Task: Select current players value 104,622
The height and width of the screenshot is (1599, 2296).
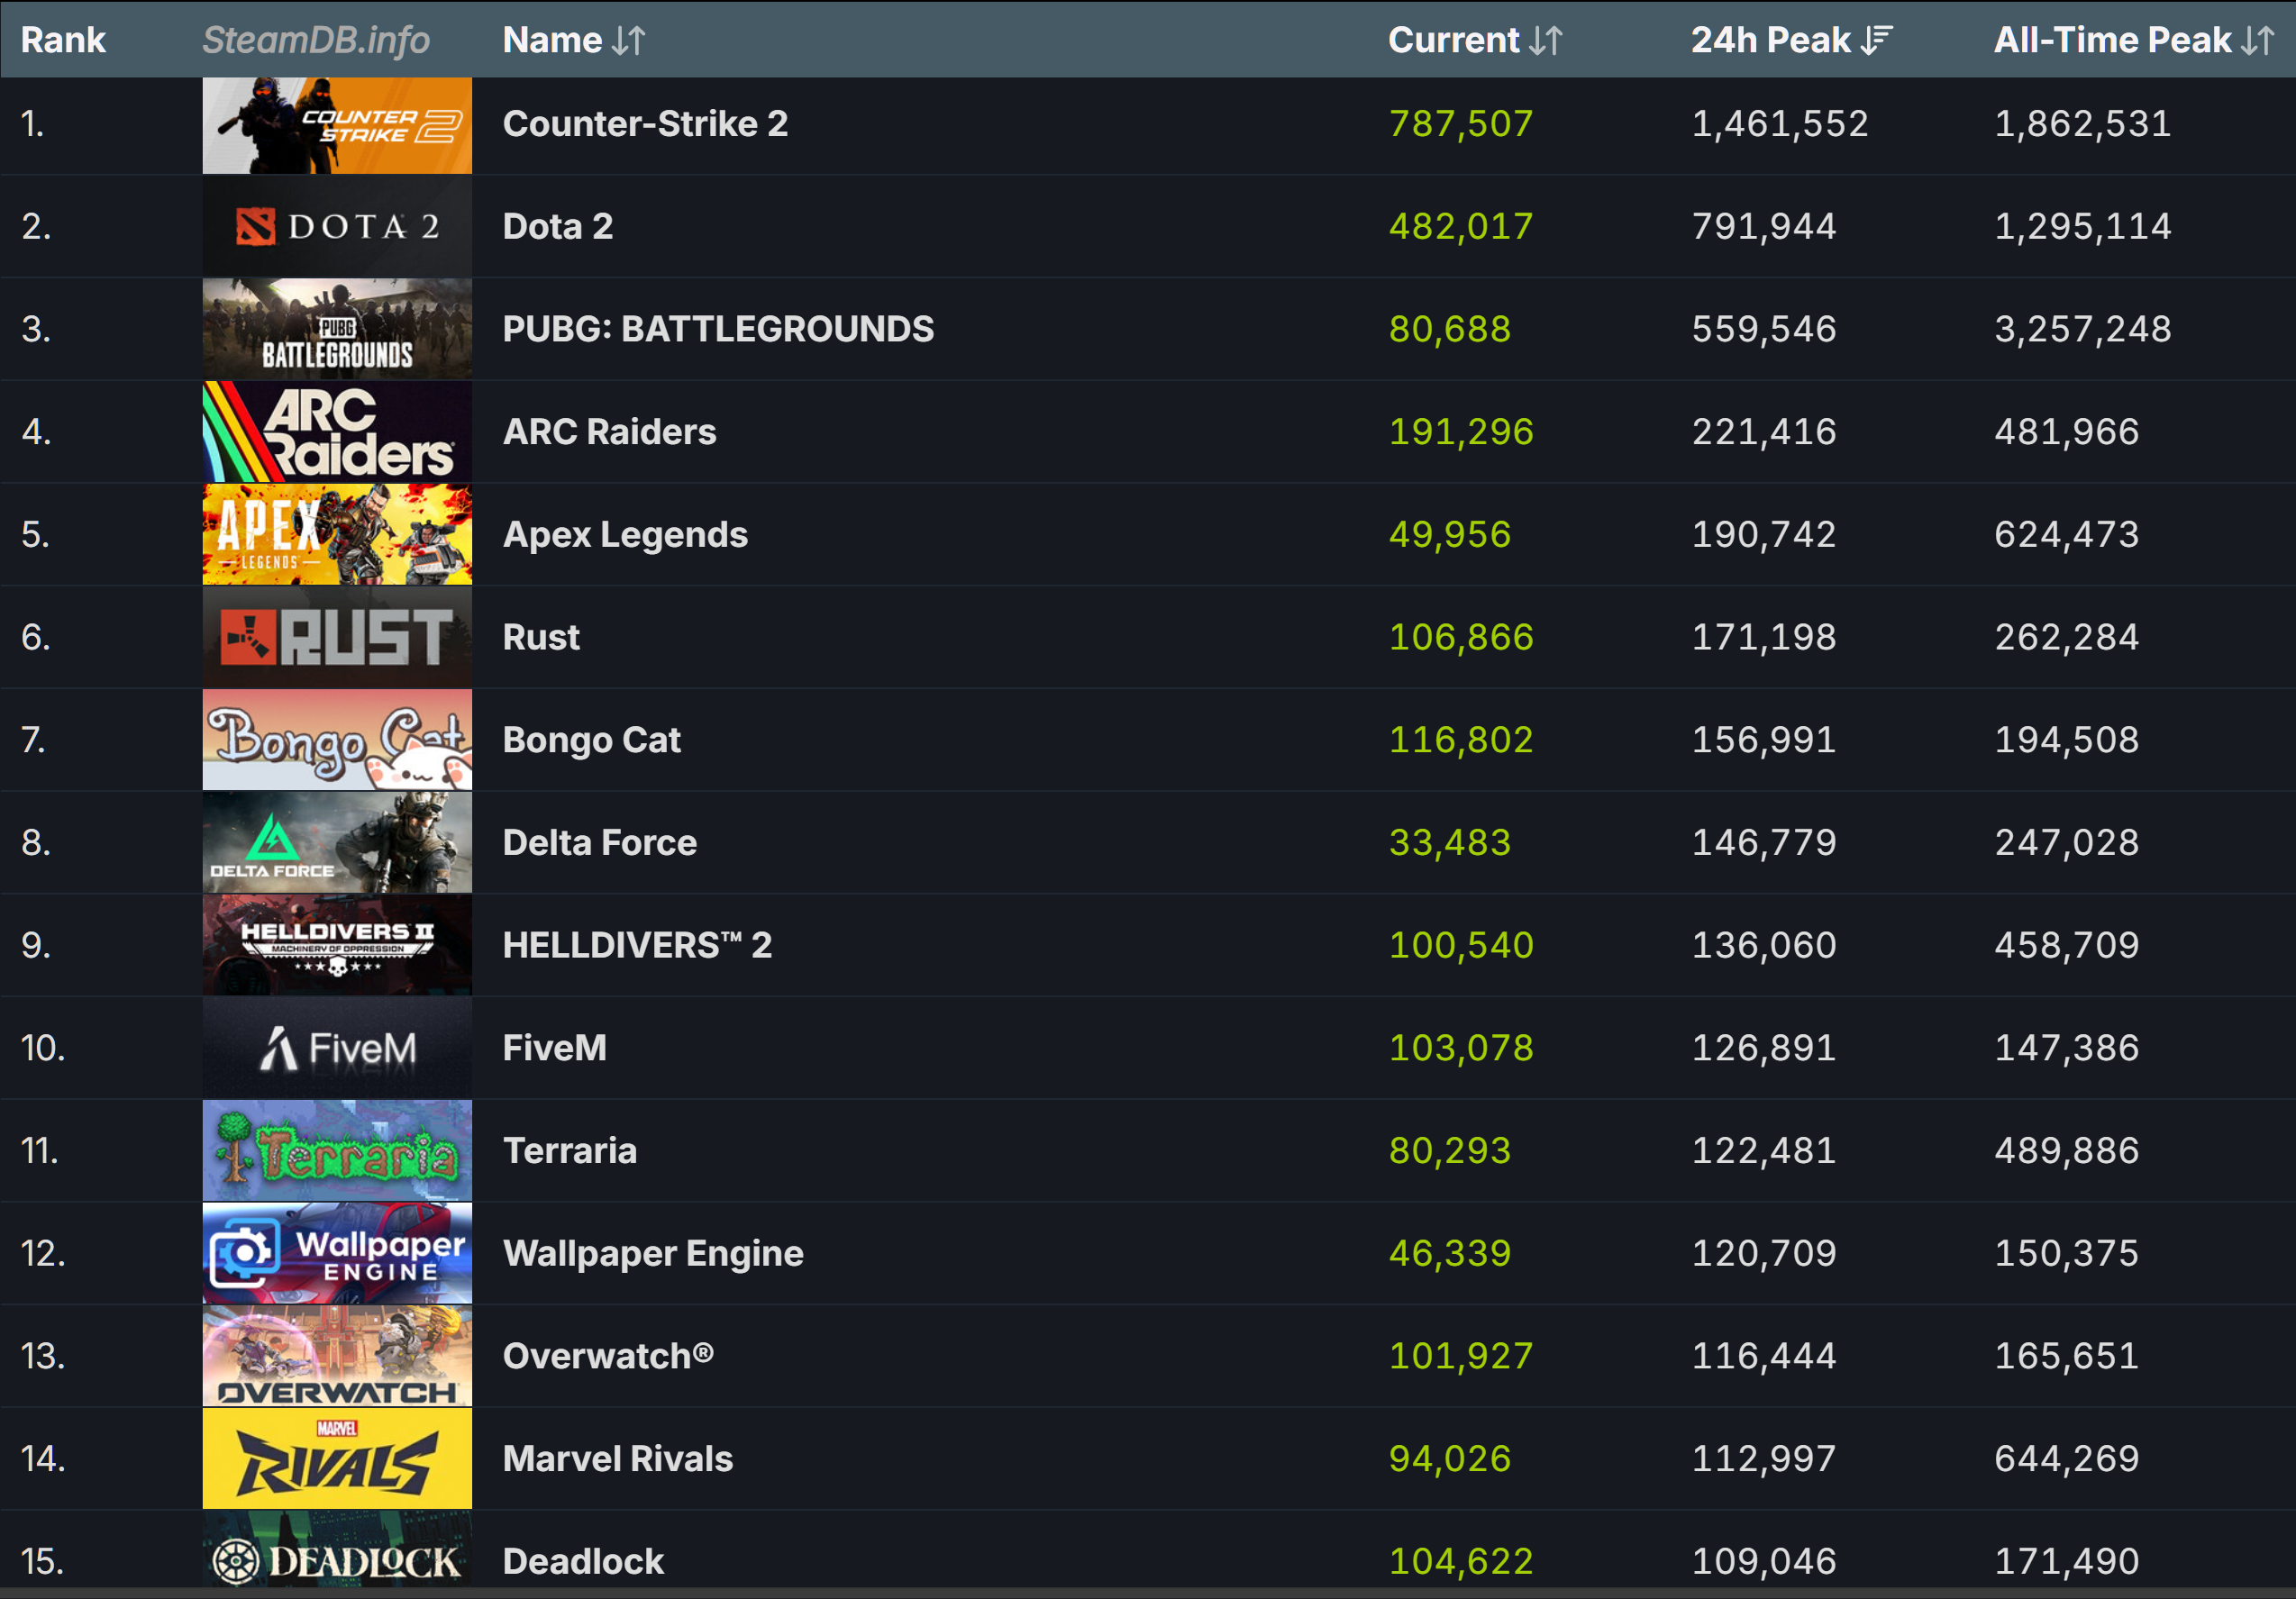Action: pyautogui.click(x=1461, y=1562)
